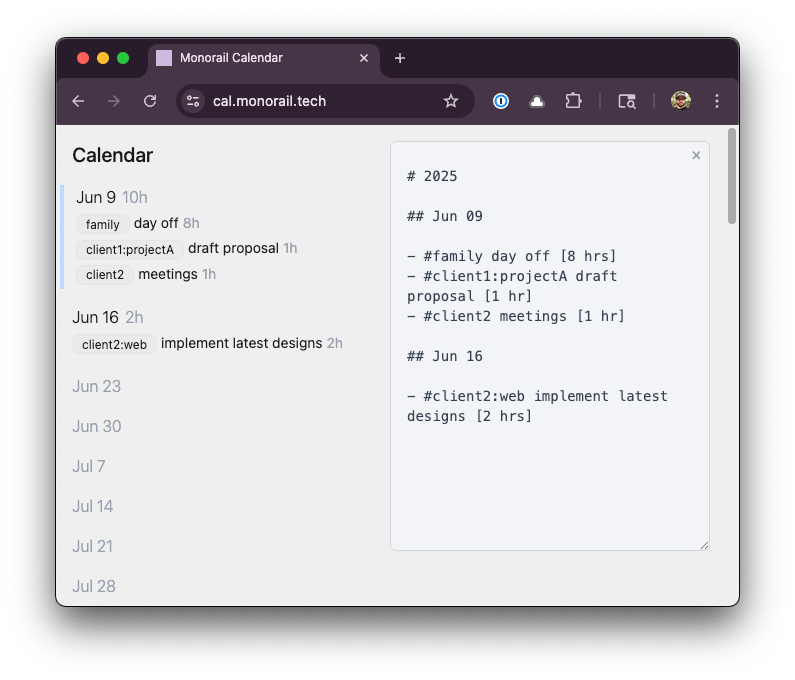Open the Jul 7 week
Viewport: 795px width, 680px height.
coord(89,467)
